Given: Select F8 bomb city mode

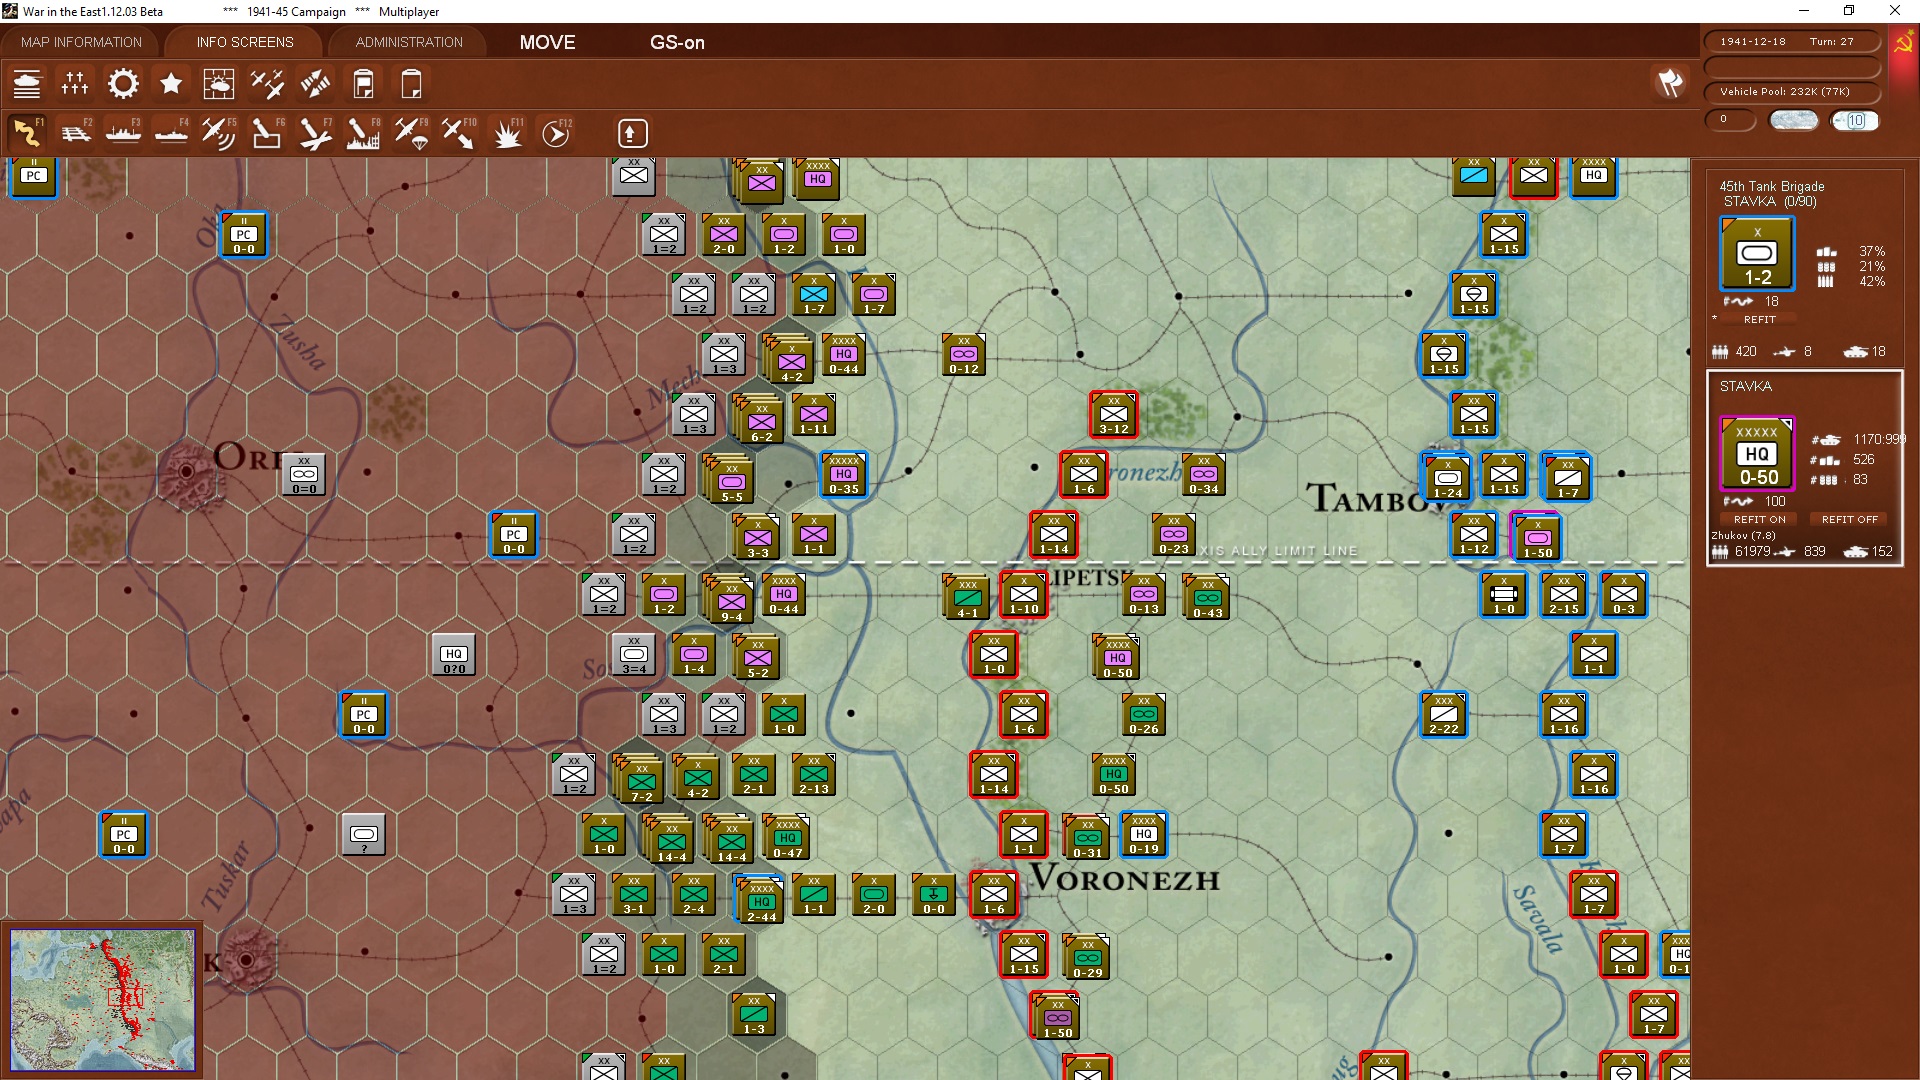Looking at the screenshot, I should pos(363,133).
